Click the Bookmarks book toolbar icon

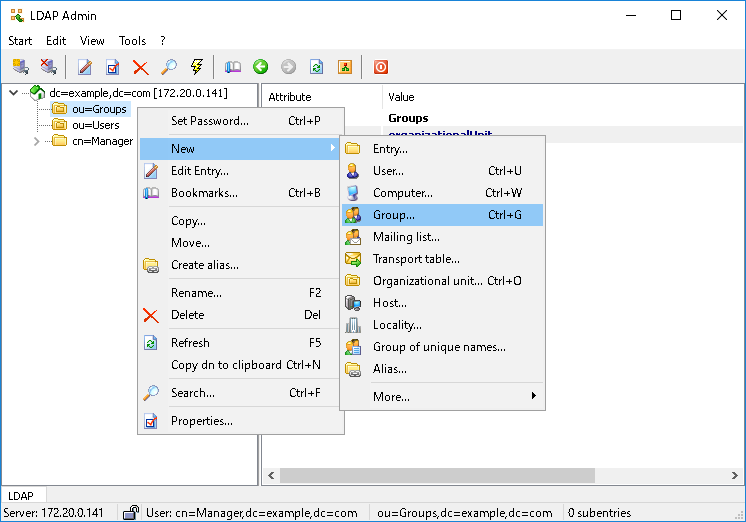point(233,67)
